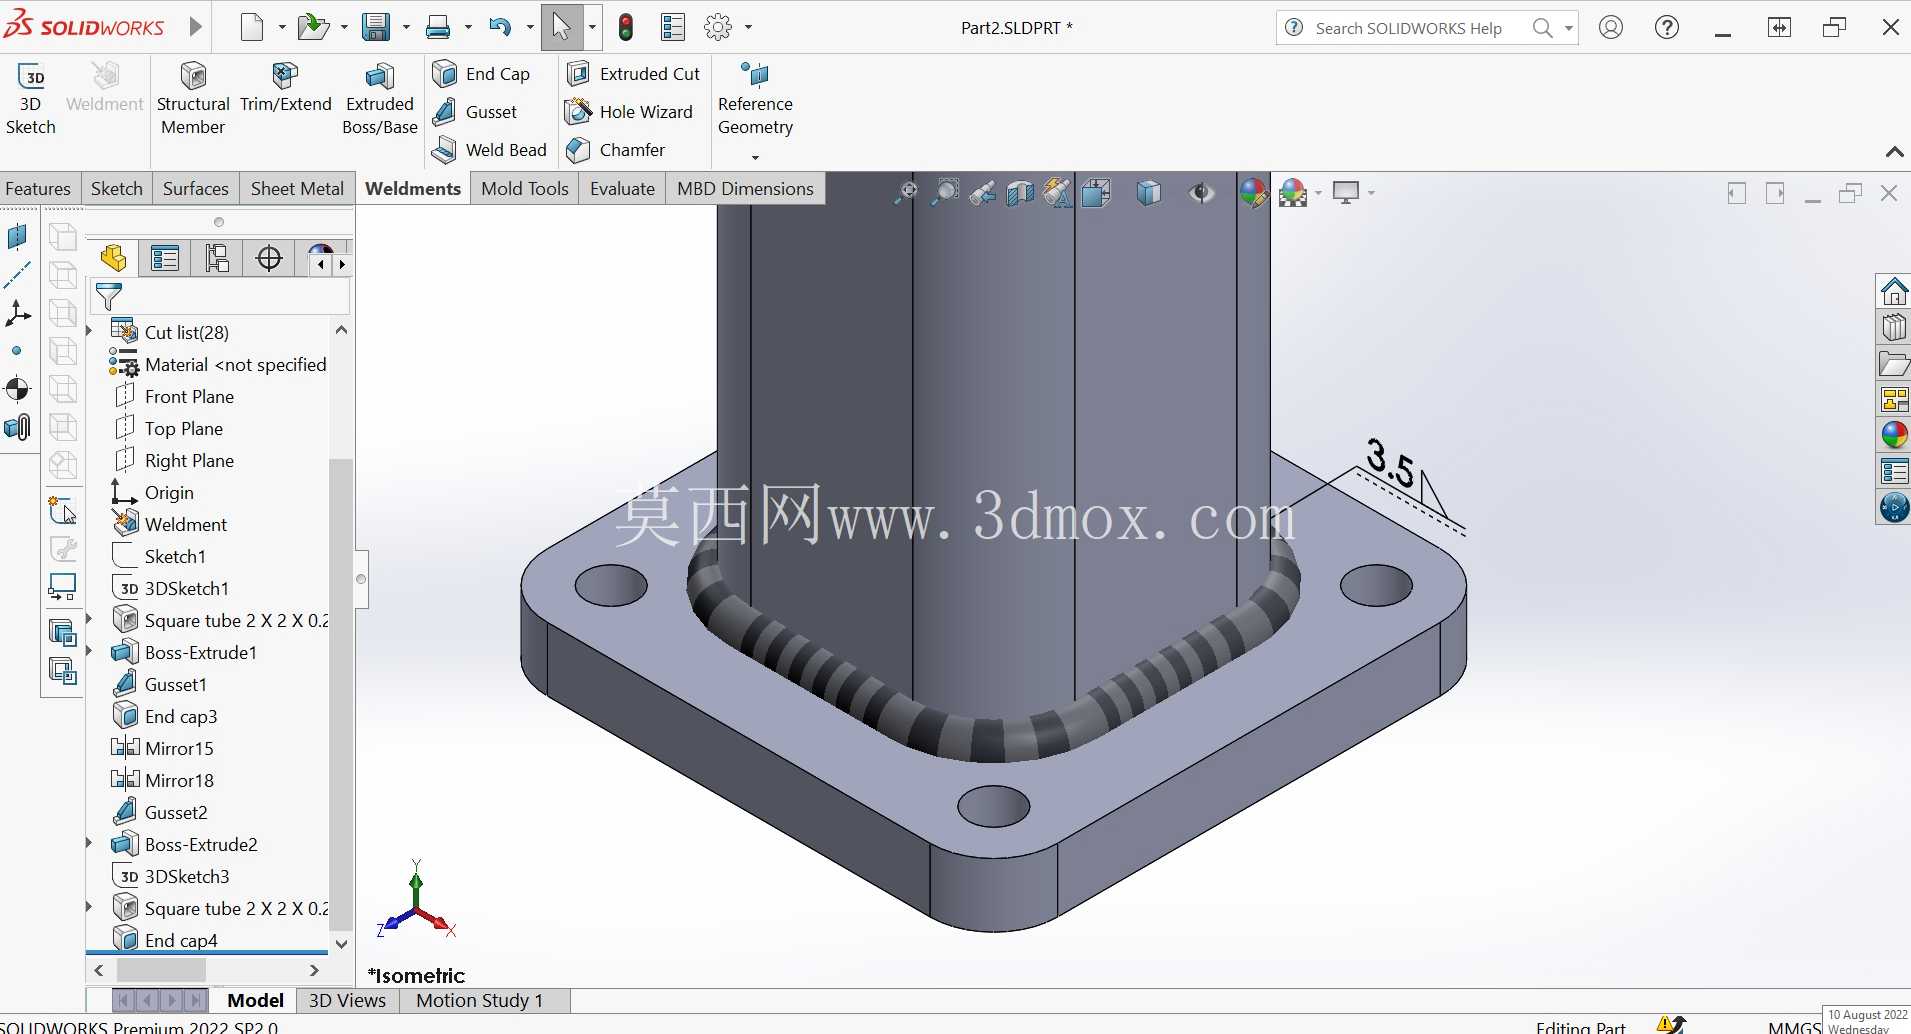Click the Extruded Cut tool
The width and height of the screenshot is (1911, 1034).
point(634,74)
